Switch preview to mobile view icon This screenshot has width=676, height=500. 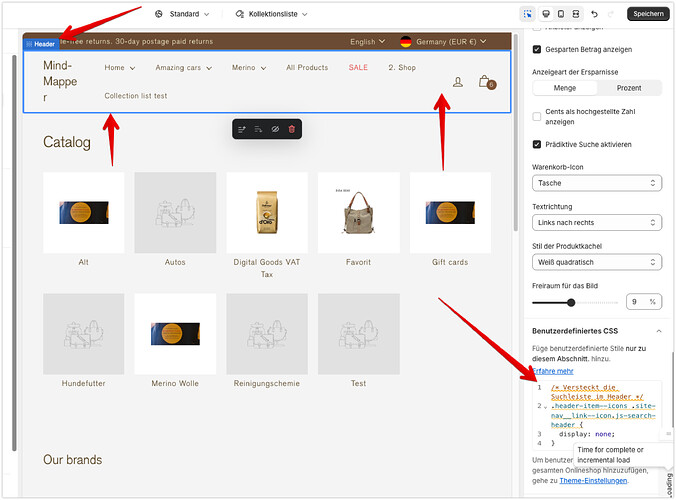(x=561, y=14)
